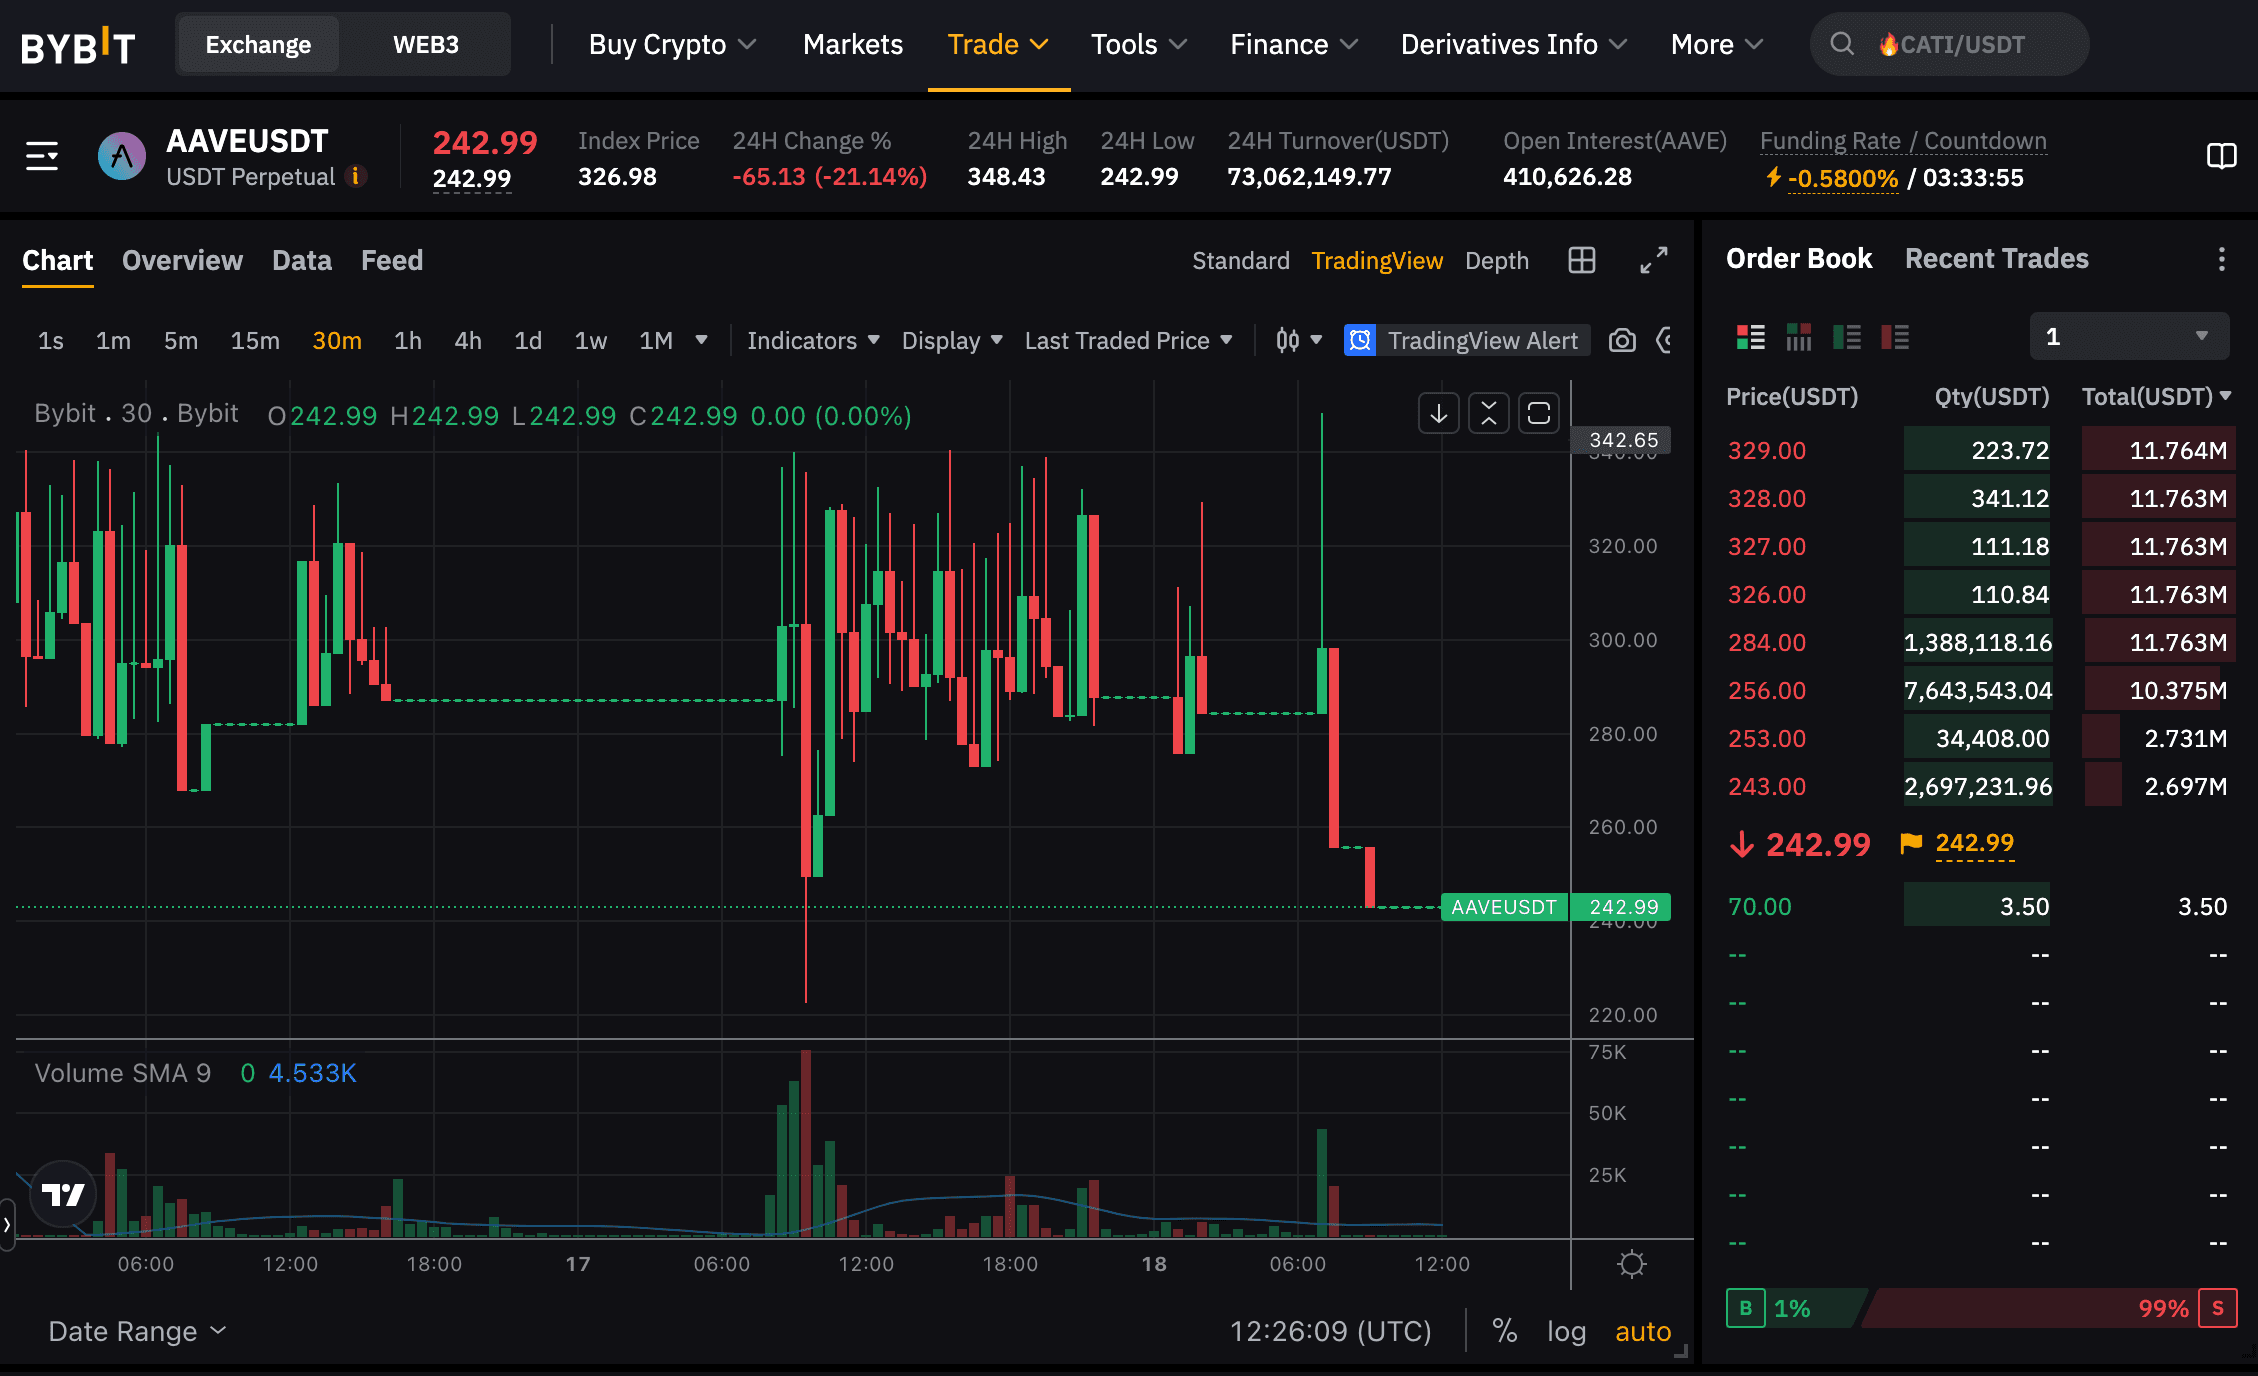Click the funding rate lightning icon
The height and width of the screenshot is (1376, 2258).
coord(1773,177)
